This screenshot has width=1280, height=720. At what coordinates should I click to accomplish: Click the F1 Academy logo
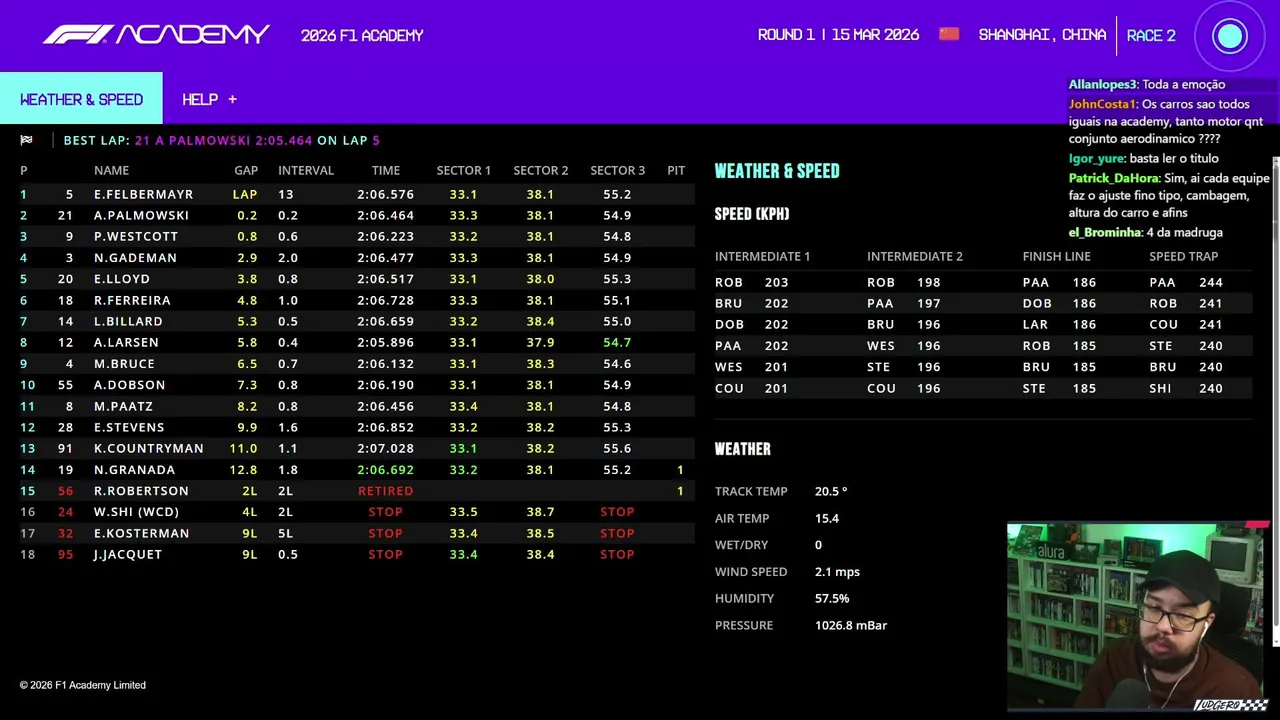pyautogui.click(x=156, y=35)
